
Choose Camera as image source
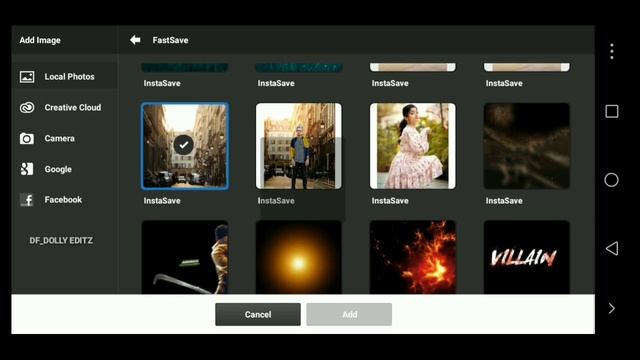point(64,138)
